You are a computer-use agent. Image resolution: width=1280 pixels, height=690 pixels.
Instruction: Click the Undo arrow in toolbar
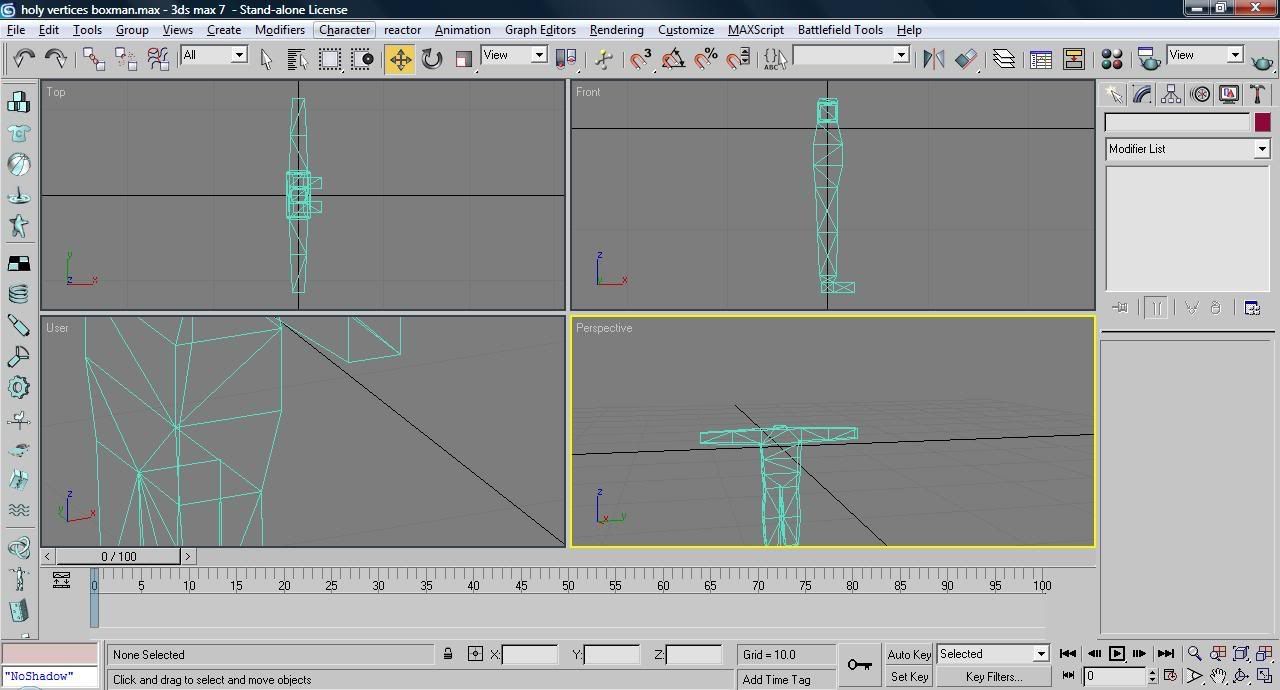[x=24, y=59]
